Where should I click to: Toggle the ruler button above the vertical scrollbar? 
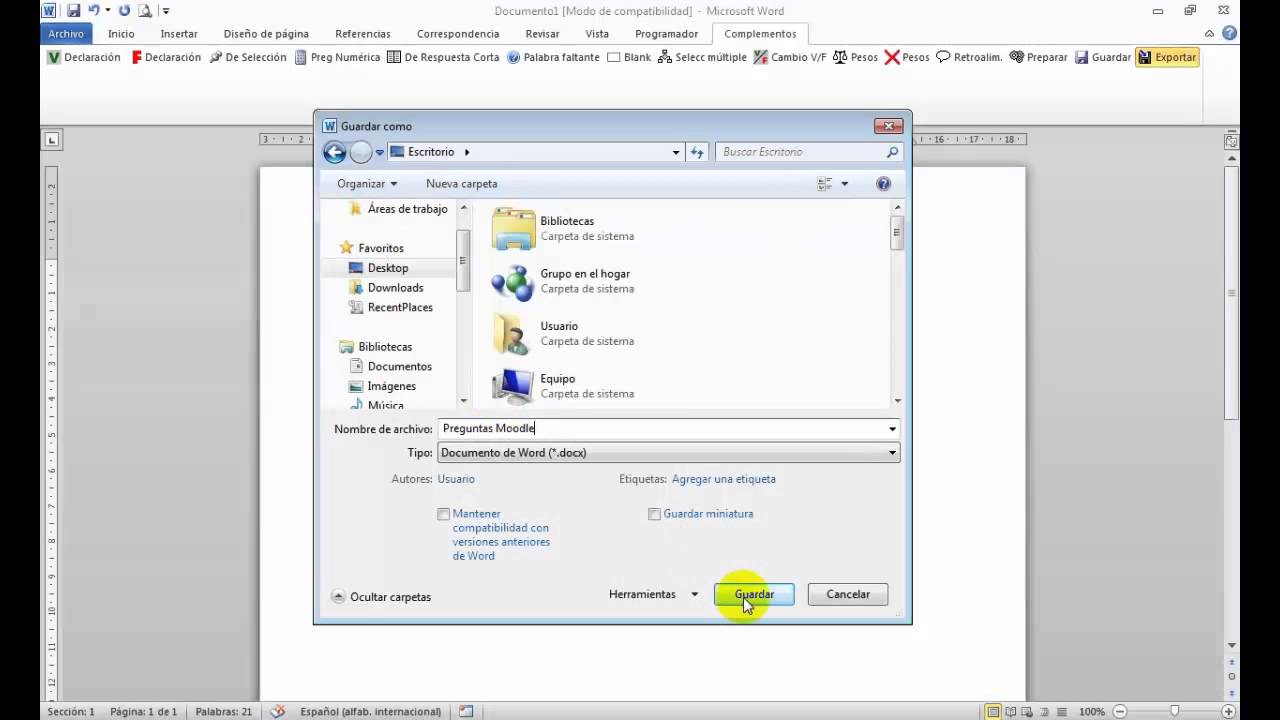pyautogui.click(x=1232, y=142)
